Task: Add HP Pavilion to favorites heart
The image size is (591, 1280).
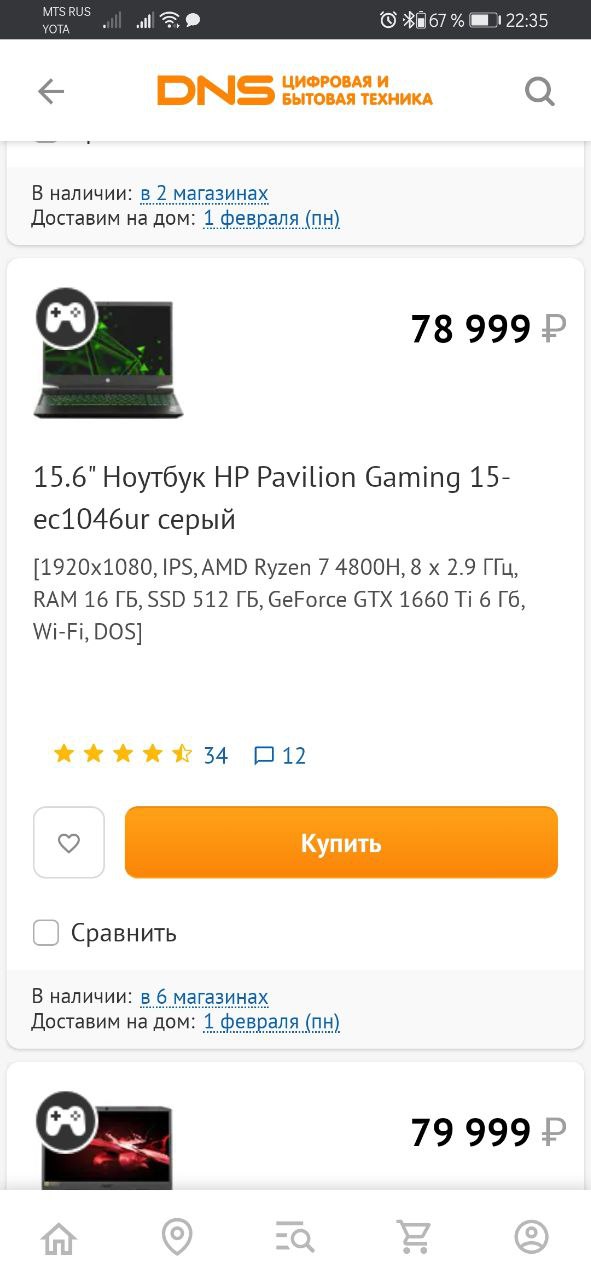Action: pyautogui.click(x=69, y=843)
